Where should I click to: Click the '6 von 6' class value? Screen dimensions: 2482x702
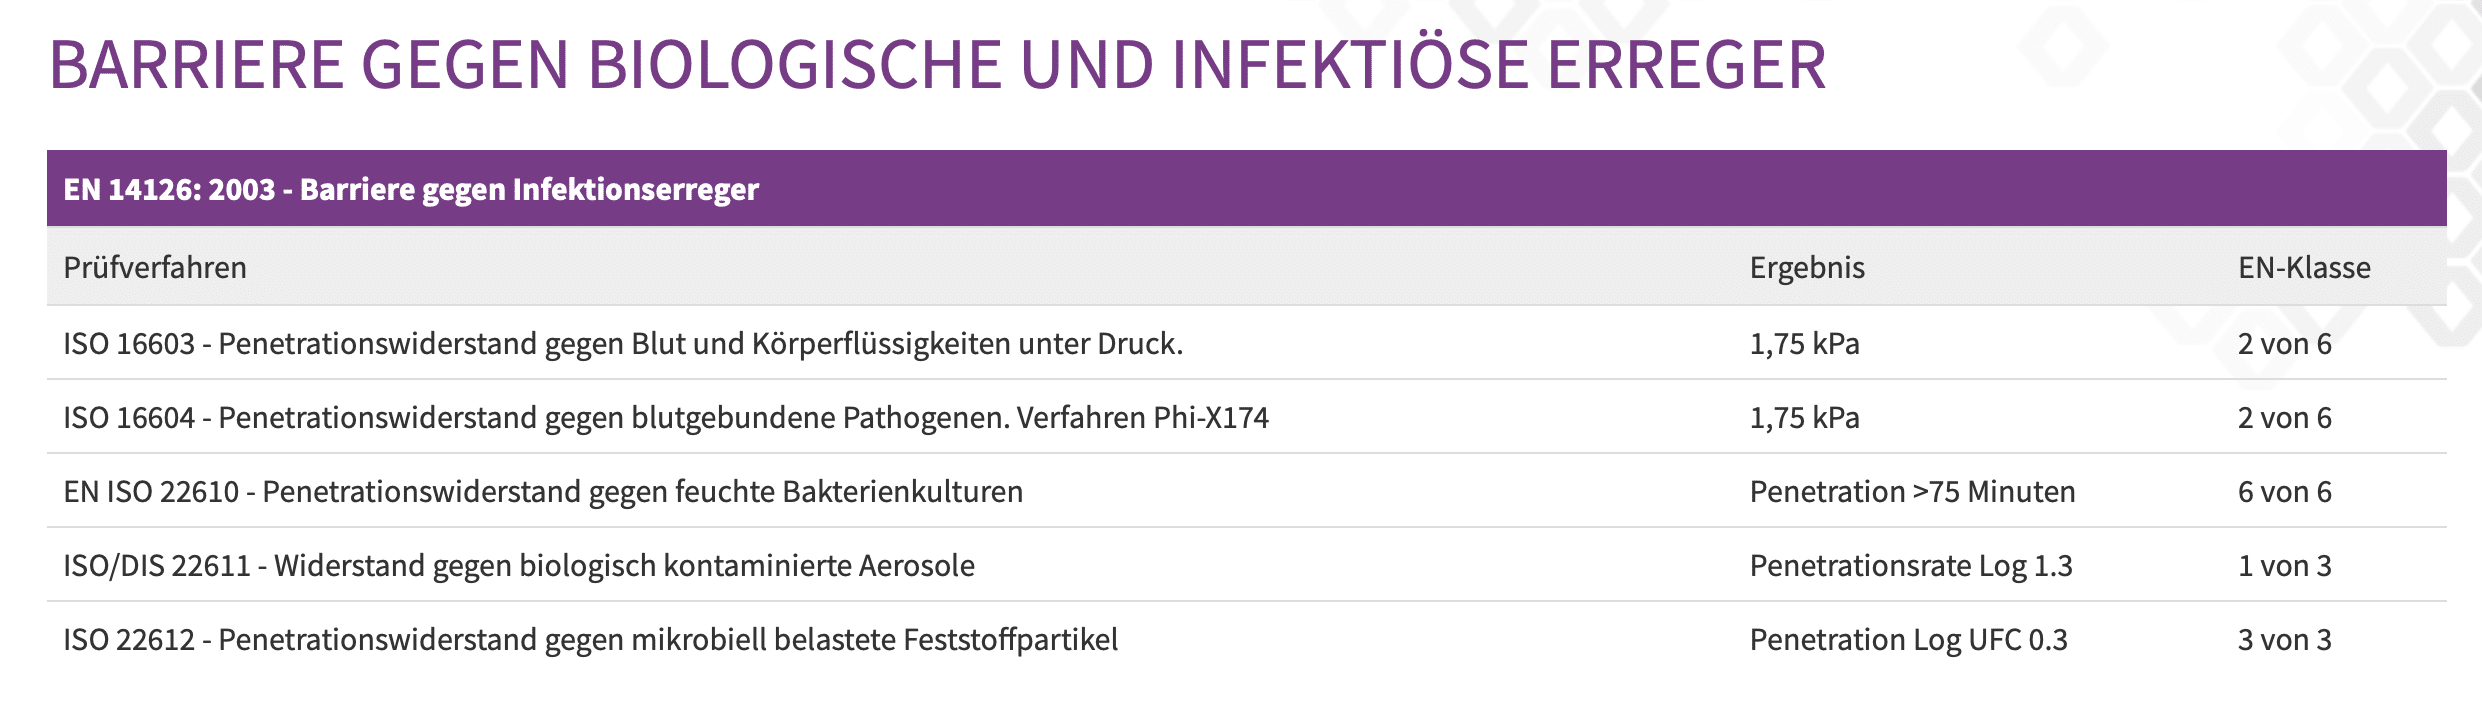pyautogui.click(x=2284, y=492)
